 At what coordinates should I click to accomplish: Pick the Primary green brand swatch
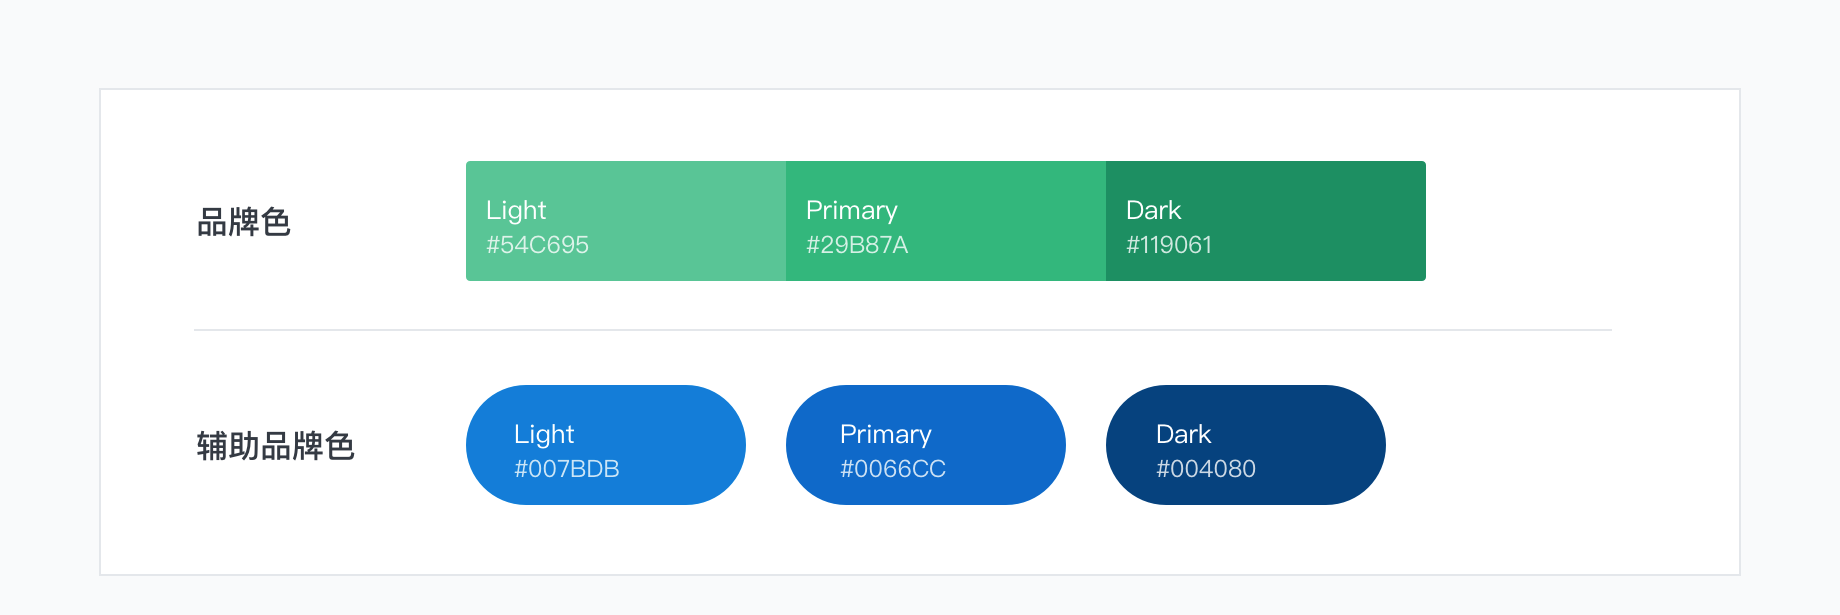[x=946, y=221]
